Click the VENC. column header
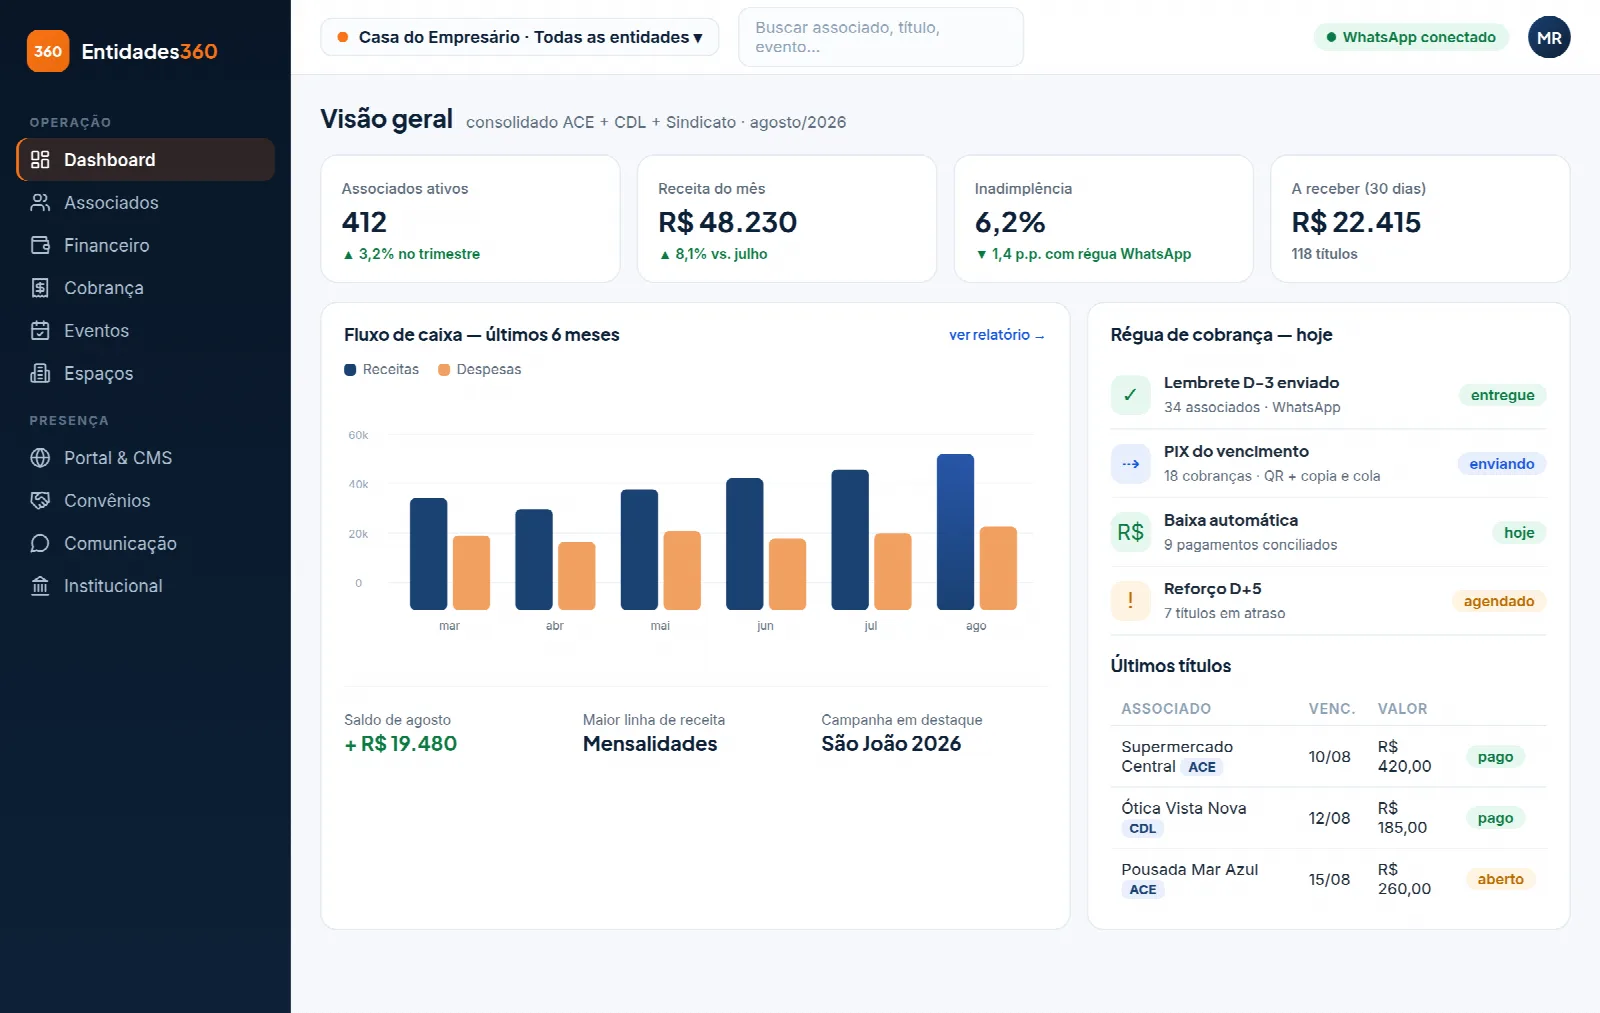The image size is (1600, 1013). 1332,709
